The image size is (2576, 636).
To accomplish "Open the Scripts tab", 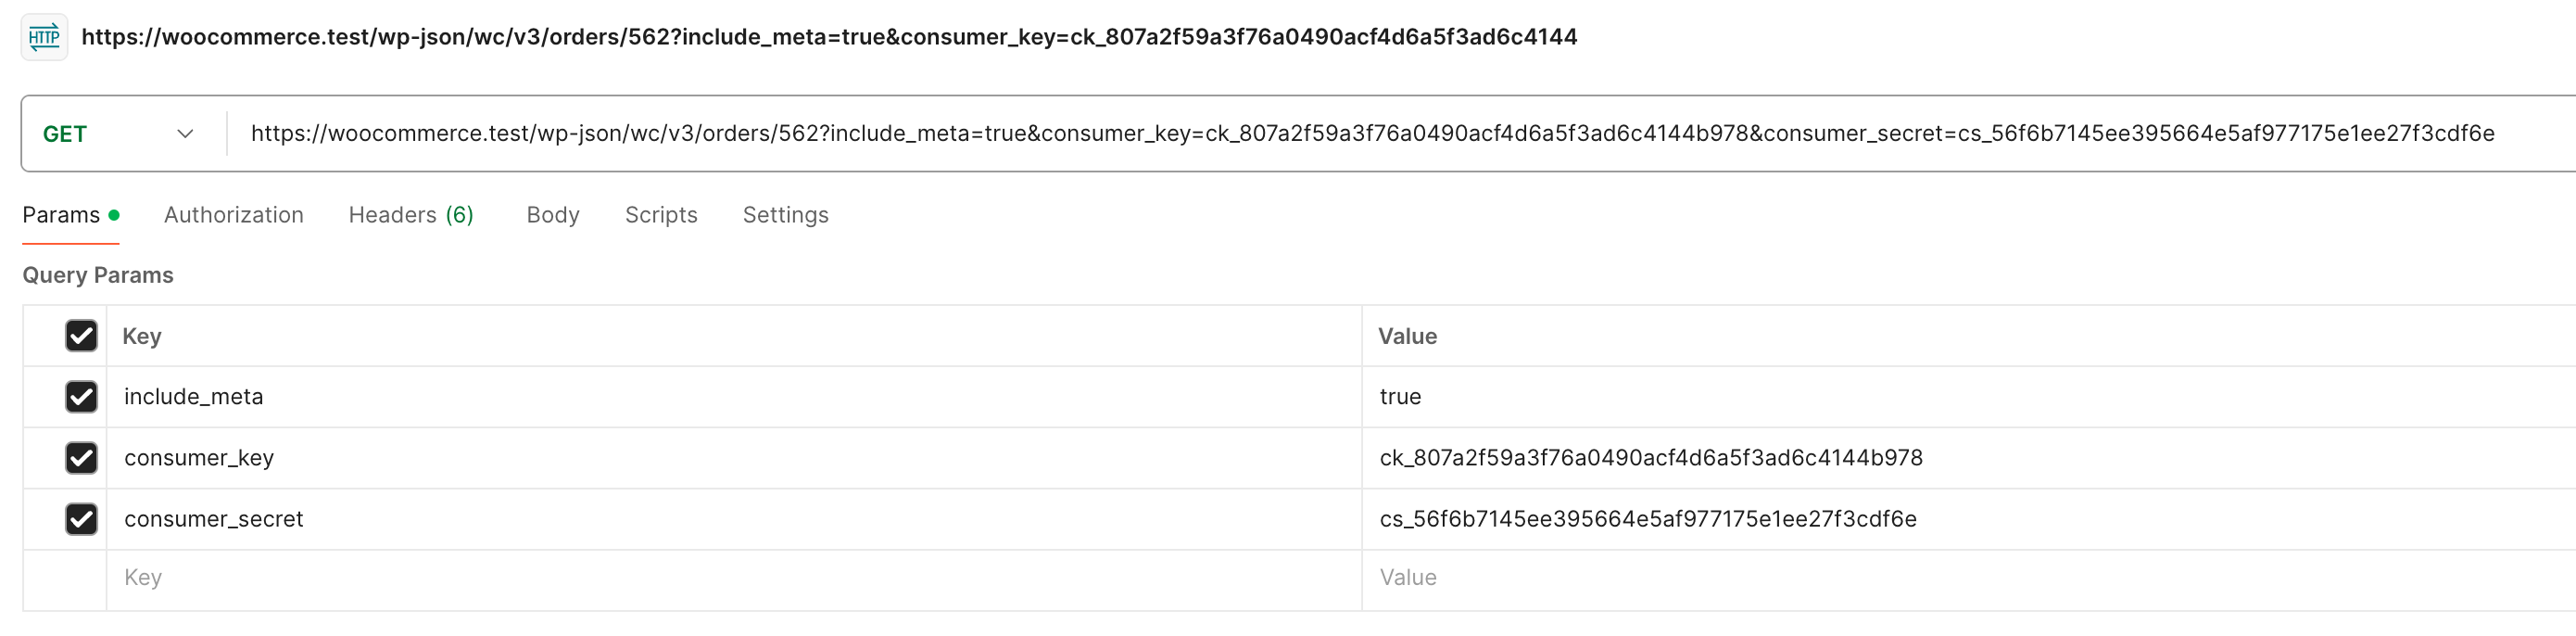I will click(x=660, y=215).
